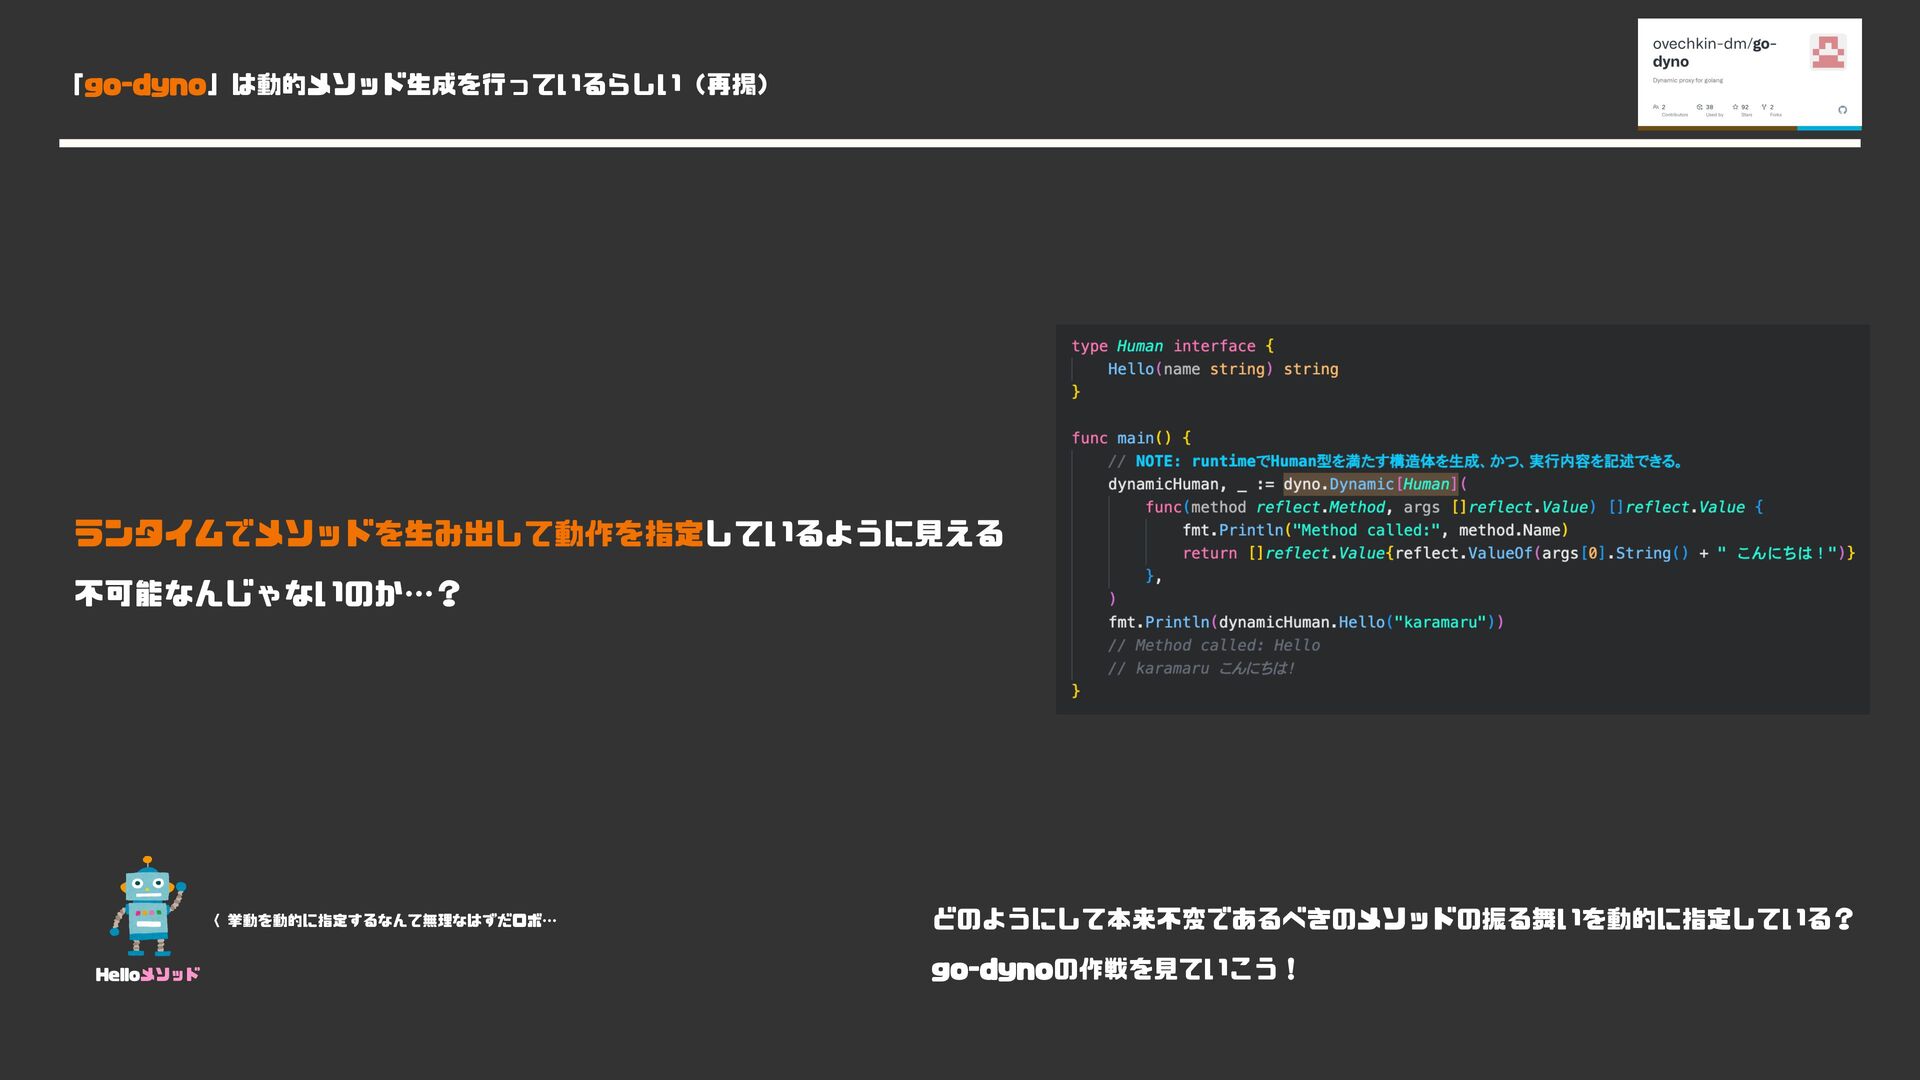This screenshot has height=1080, width=1920.
Task: Click the 'Used by' package icon
Action: pyautogui.click(x=1699, y=107)
